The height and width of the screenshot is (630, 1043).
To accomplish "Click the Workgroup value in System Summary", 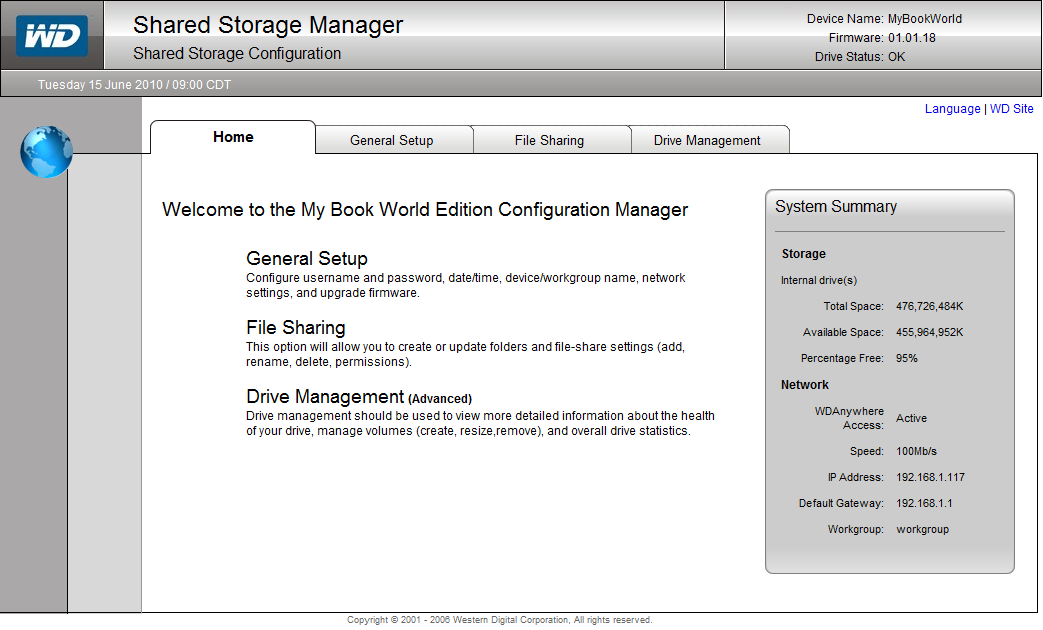I will click(x=921, y=529).
